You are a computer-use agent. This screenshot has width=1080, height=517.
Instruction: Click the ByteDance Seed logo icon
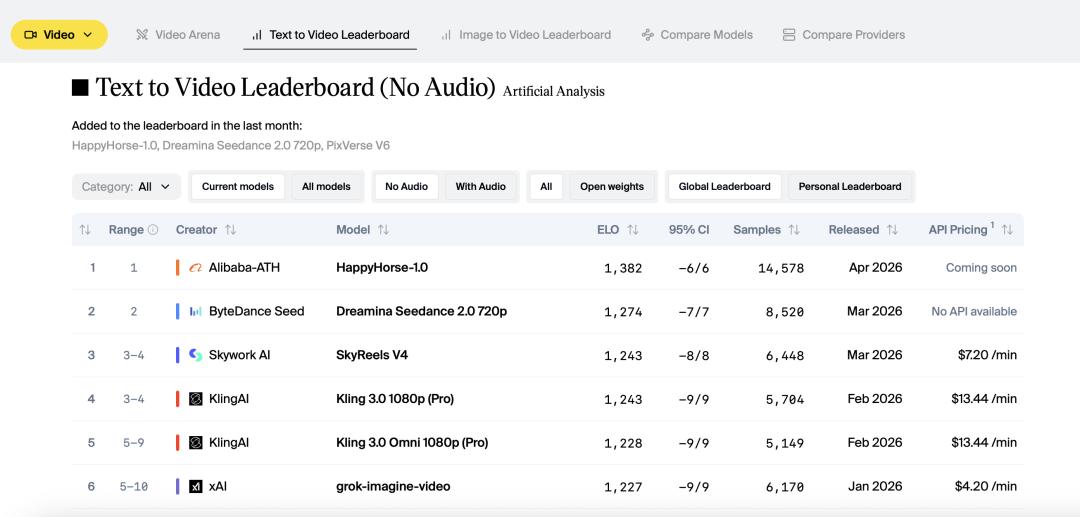(x=196, y=312)
